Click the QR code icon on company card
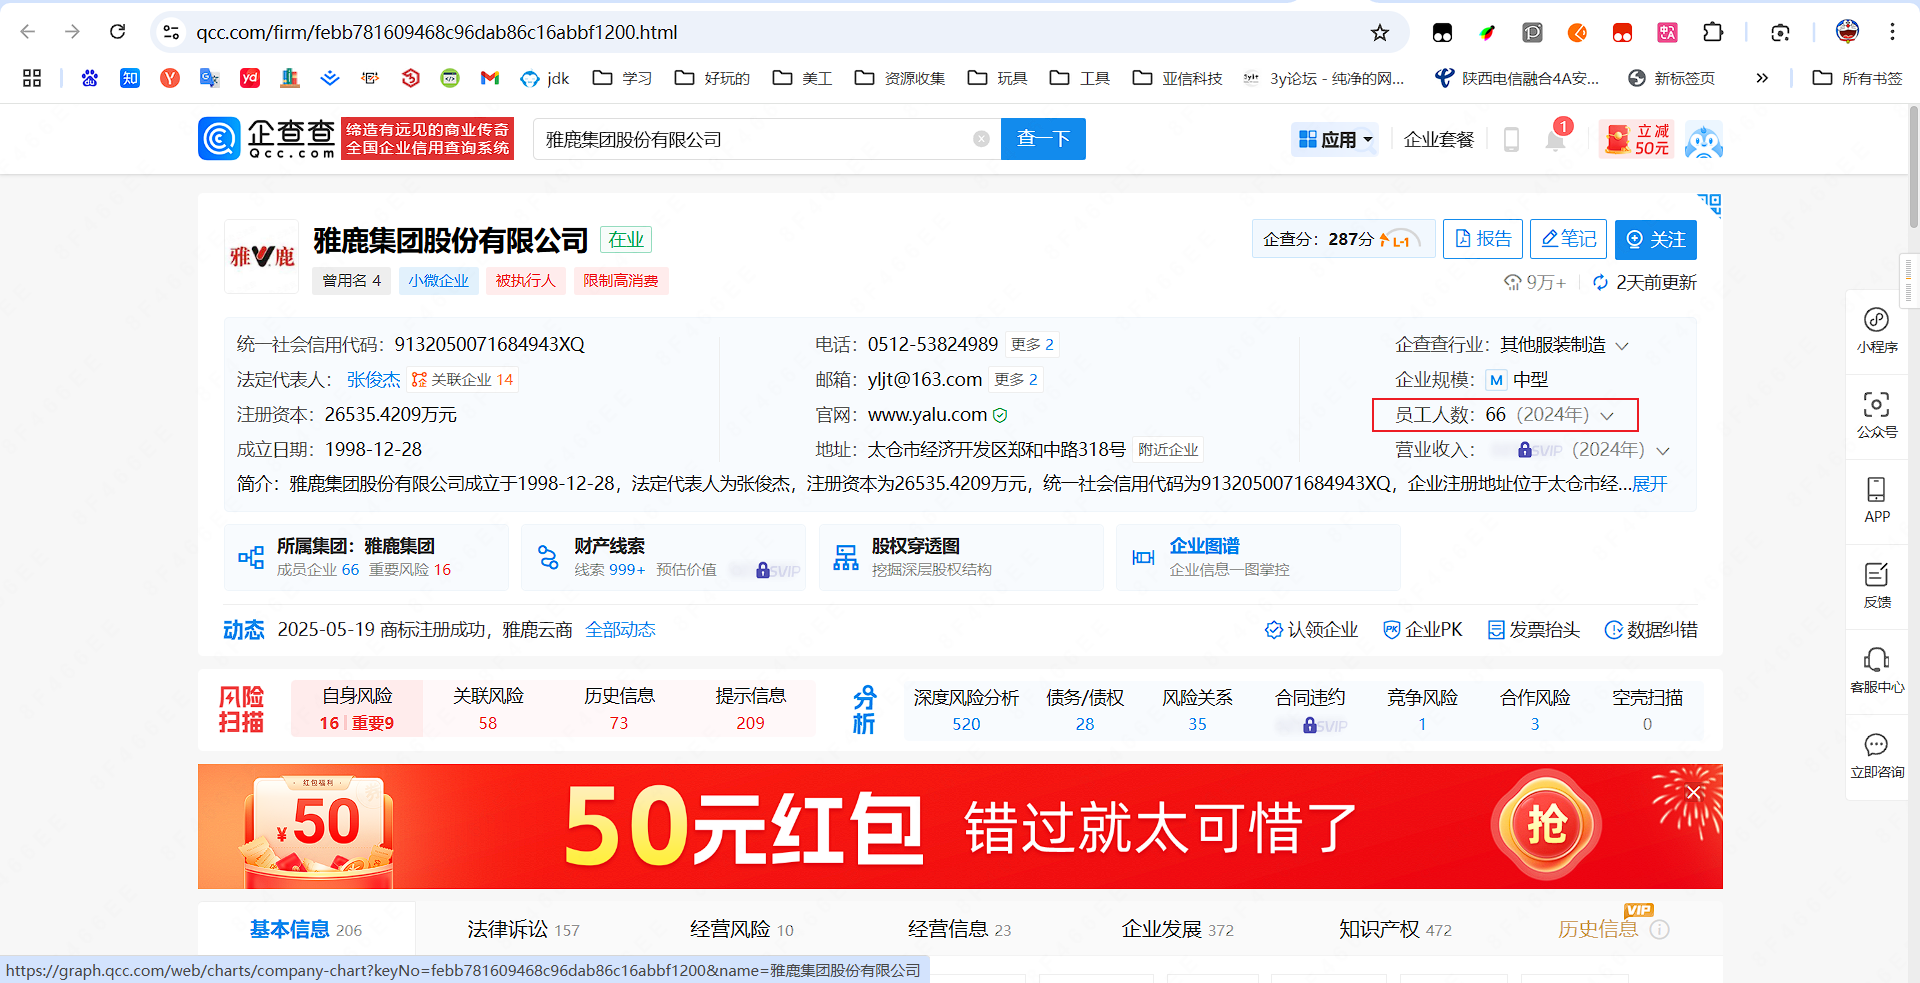 click(1709, 205)
